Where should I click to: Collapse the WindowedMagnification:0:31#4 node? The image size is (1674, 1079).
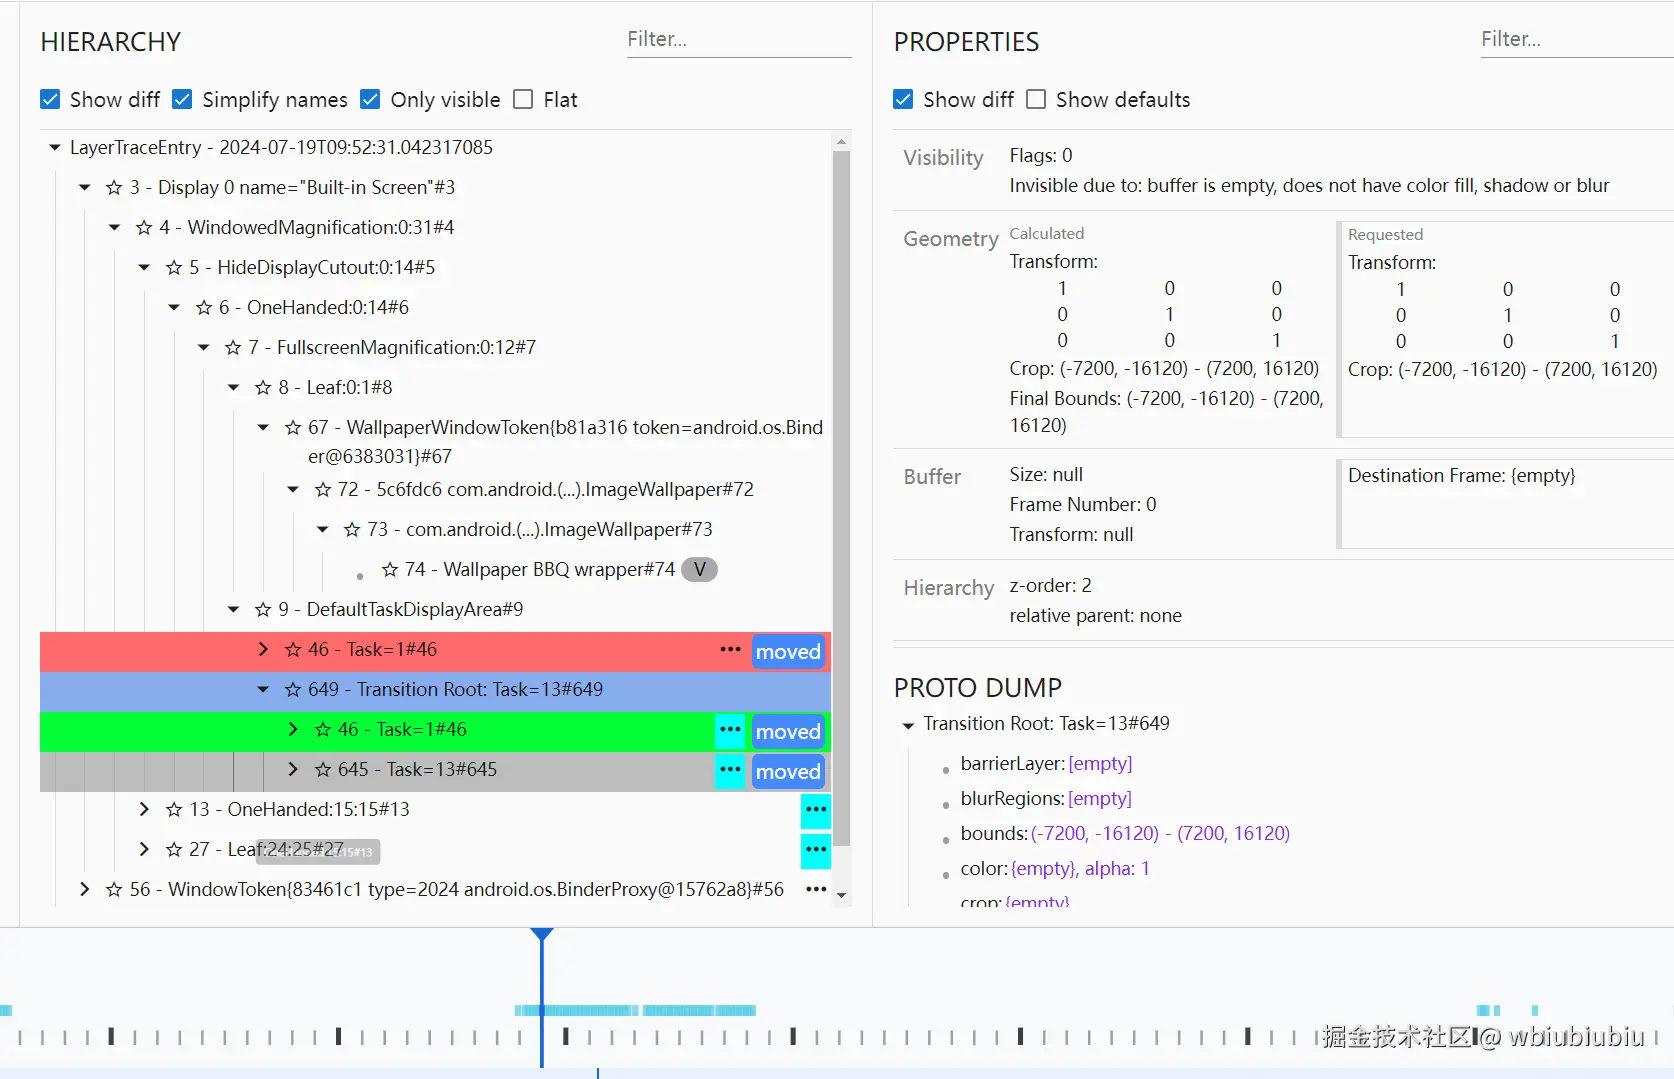pos(115,228)
